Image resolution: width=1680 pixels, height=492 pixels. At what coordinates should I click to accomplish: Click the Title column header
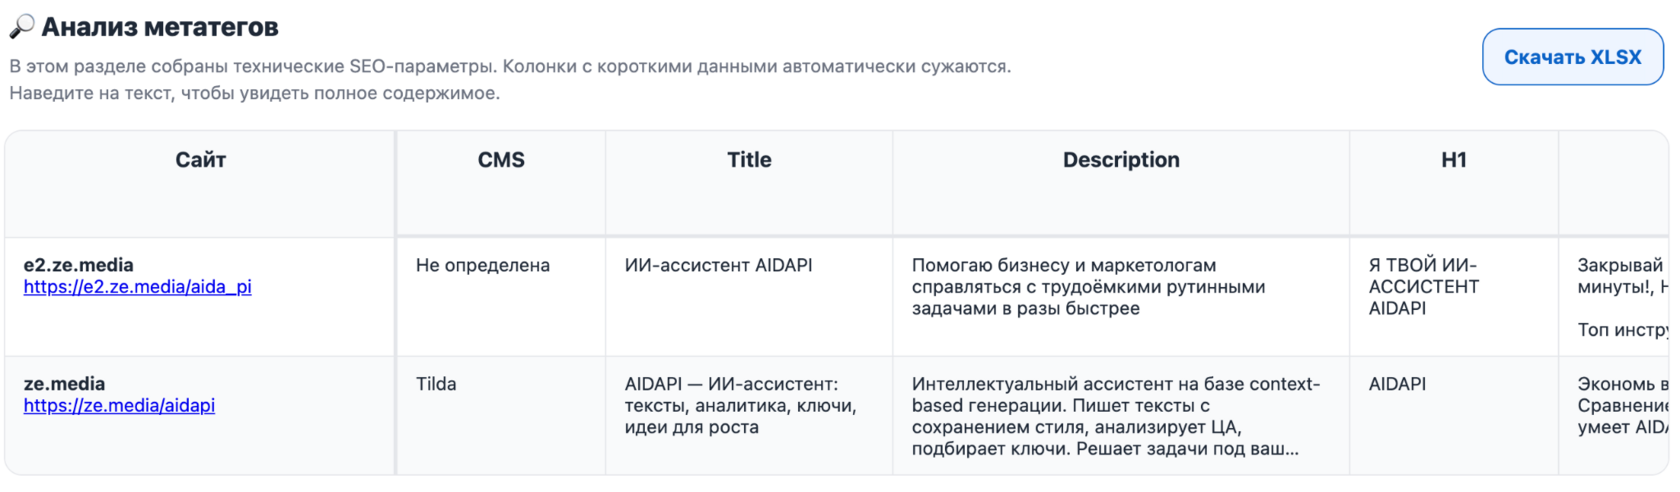pos(749,160)
